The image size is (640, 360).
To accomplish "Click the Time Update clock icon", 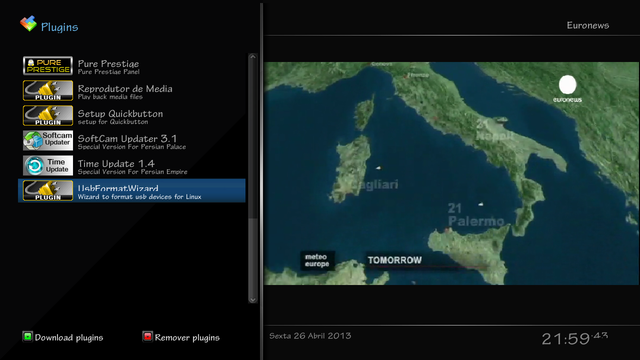I will pyautogui.click(x=48, y=165).
